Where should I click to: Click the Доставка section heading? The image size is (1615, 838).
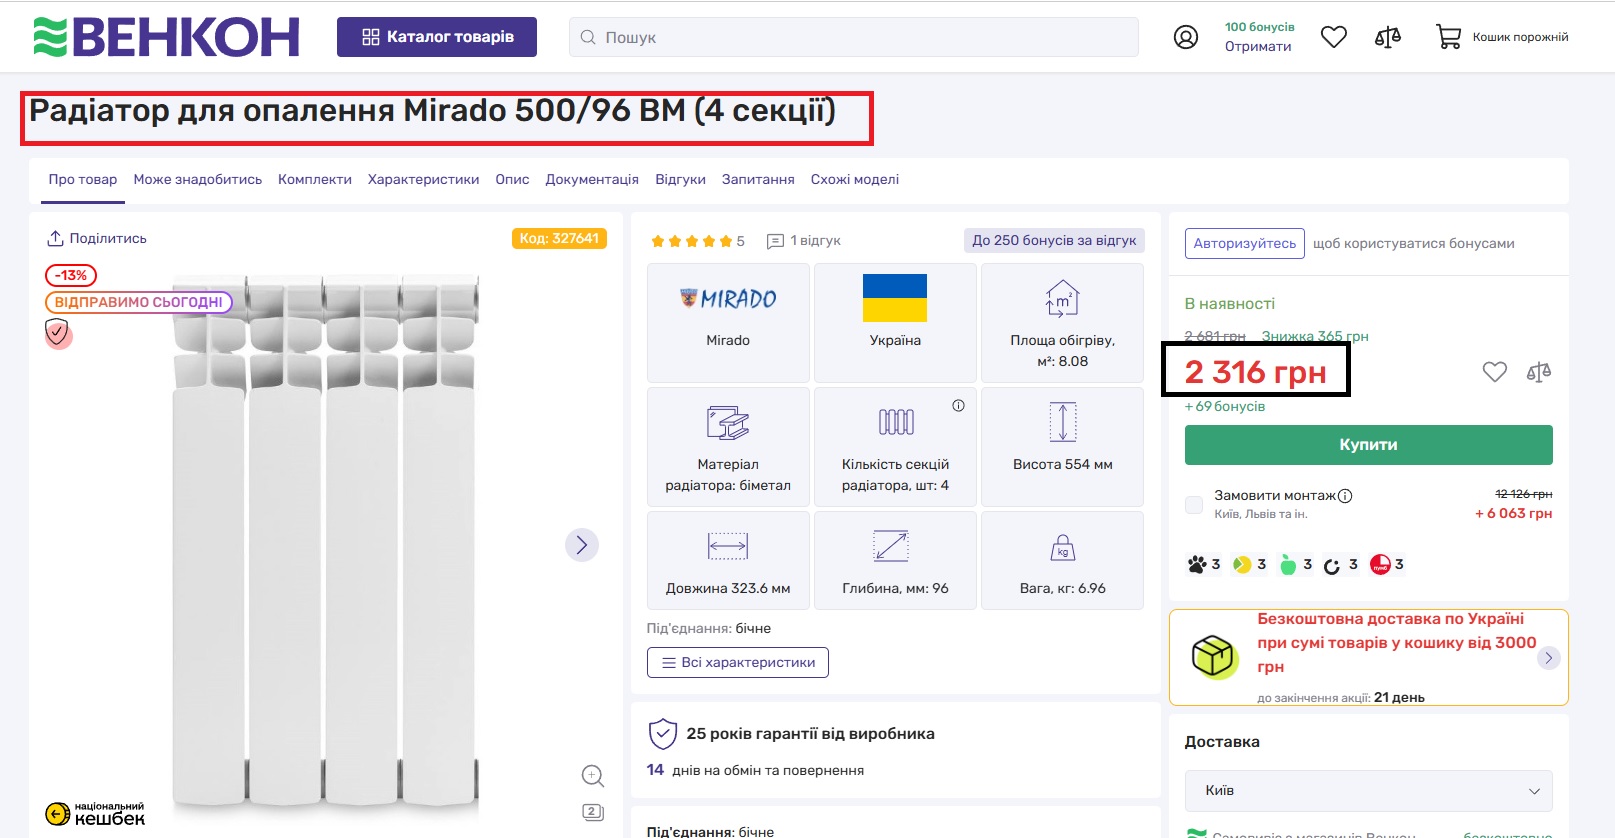(x=1222, y=742)
